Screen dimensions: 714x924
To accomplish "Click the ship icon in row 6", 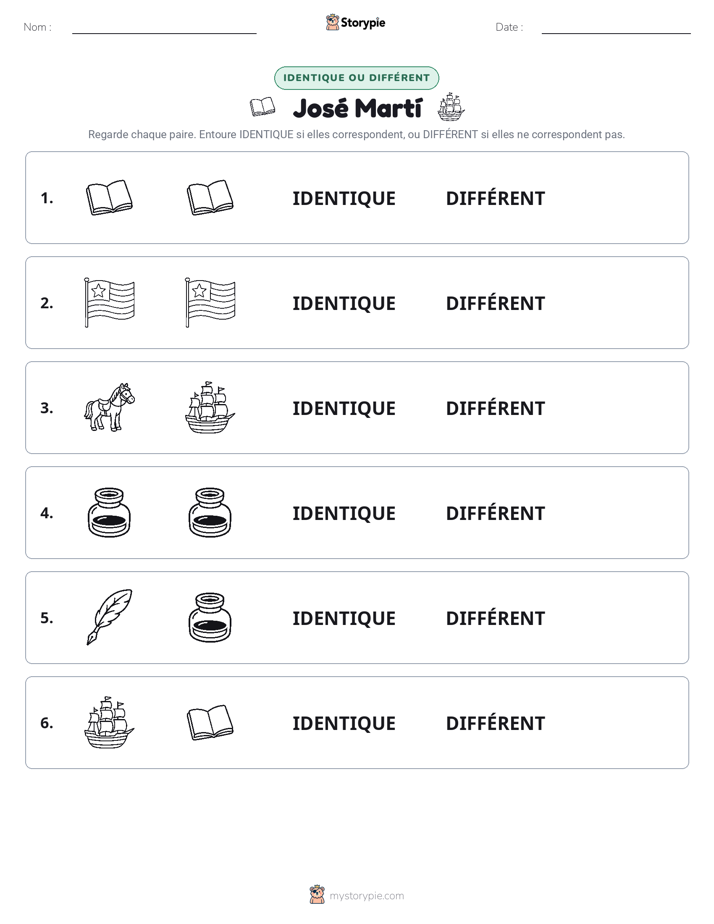I will 109,722.
